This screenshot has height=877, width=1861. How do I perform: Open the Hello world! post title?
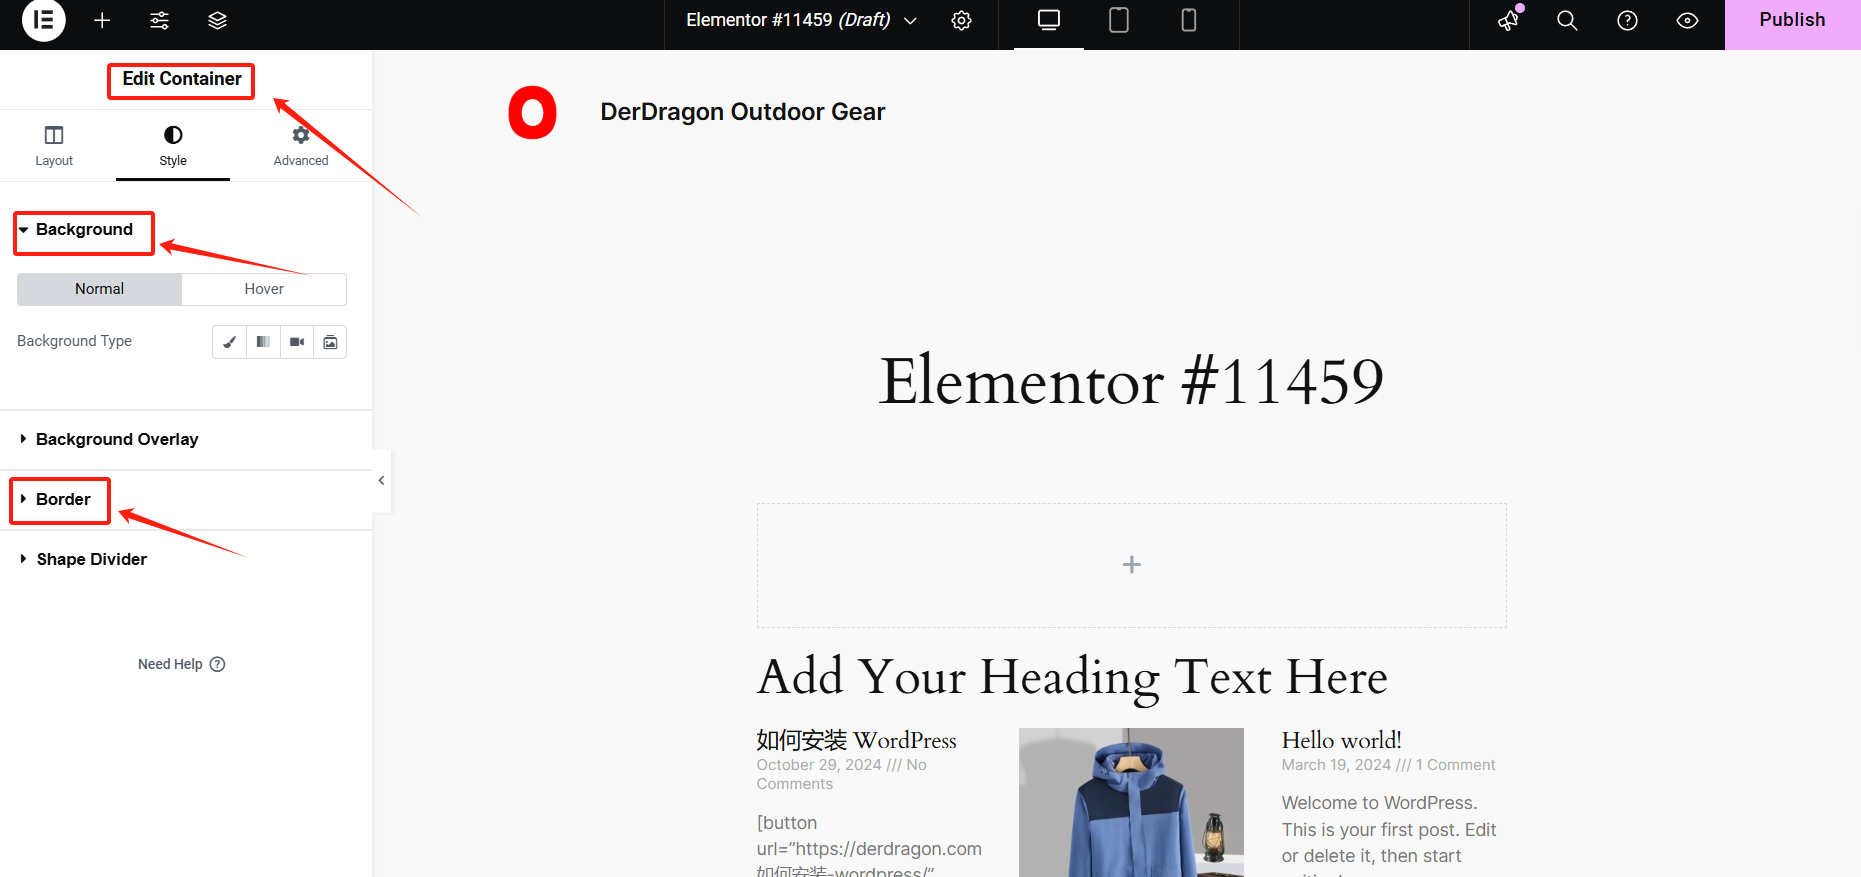click(x=1341, y=740)
